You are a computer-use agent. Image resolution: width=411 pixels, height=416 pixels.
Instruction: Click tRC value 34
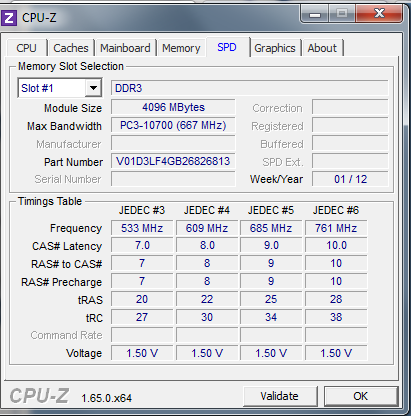(x=271, y=317)
